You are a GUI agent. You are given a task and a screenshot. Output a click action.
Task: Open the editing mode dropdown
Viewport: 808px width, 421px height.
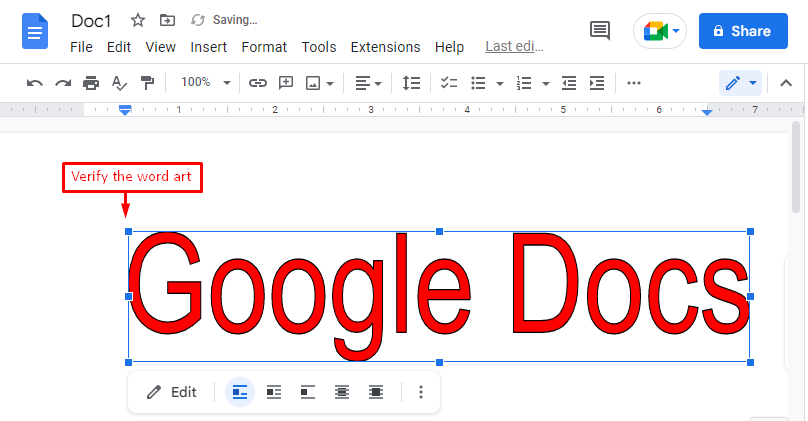(x=740, y=83)
